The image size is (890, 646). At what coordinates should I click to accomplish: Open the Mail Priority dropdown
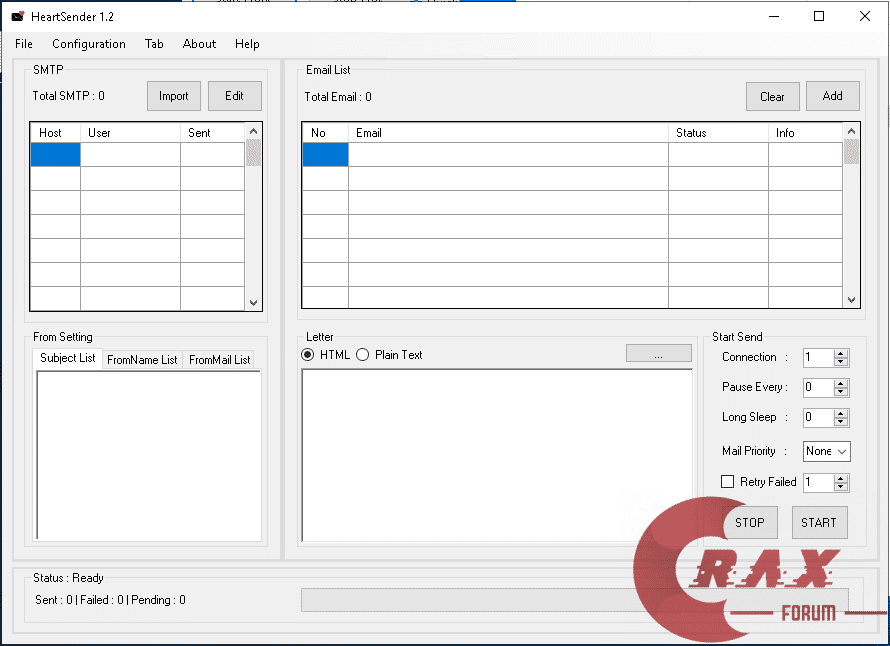826,452
